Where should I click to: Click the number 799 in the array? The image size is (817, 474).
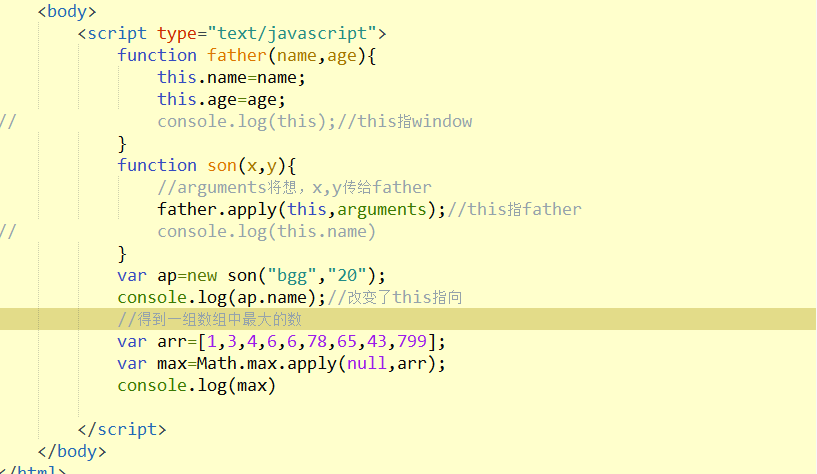tap(412, 342)
